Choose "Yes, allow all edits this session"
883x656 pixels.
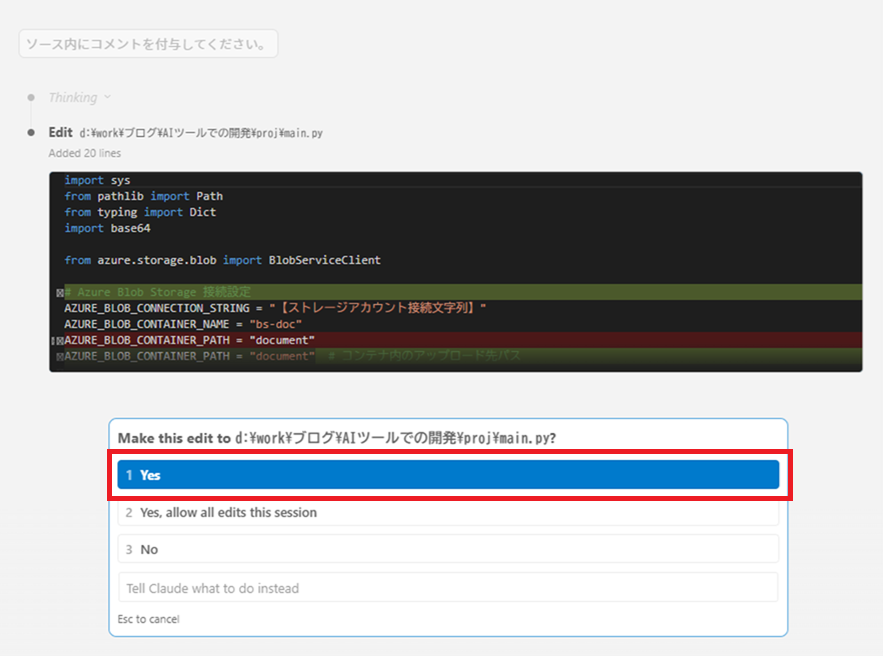[447, 512]
